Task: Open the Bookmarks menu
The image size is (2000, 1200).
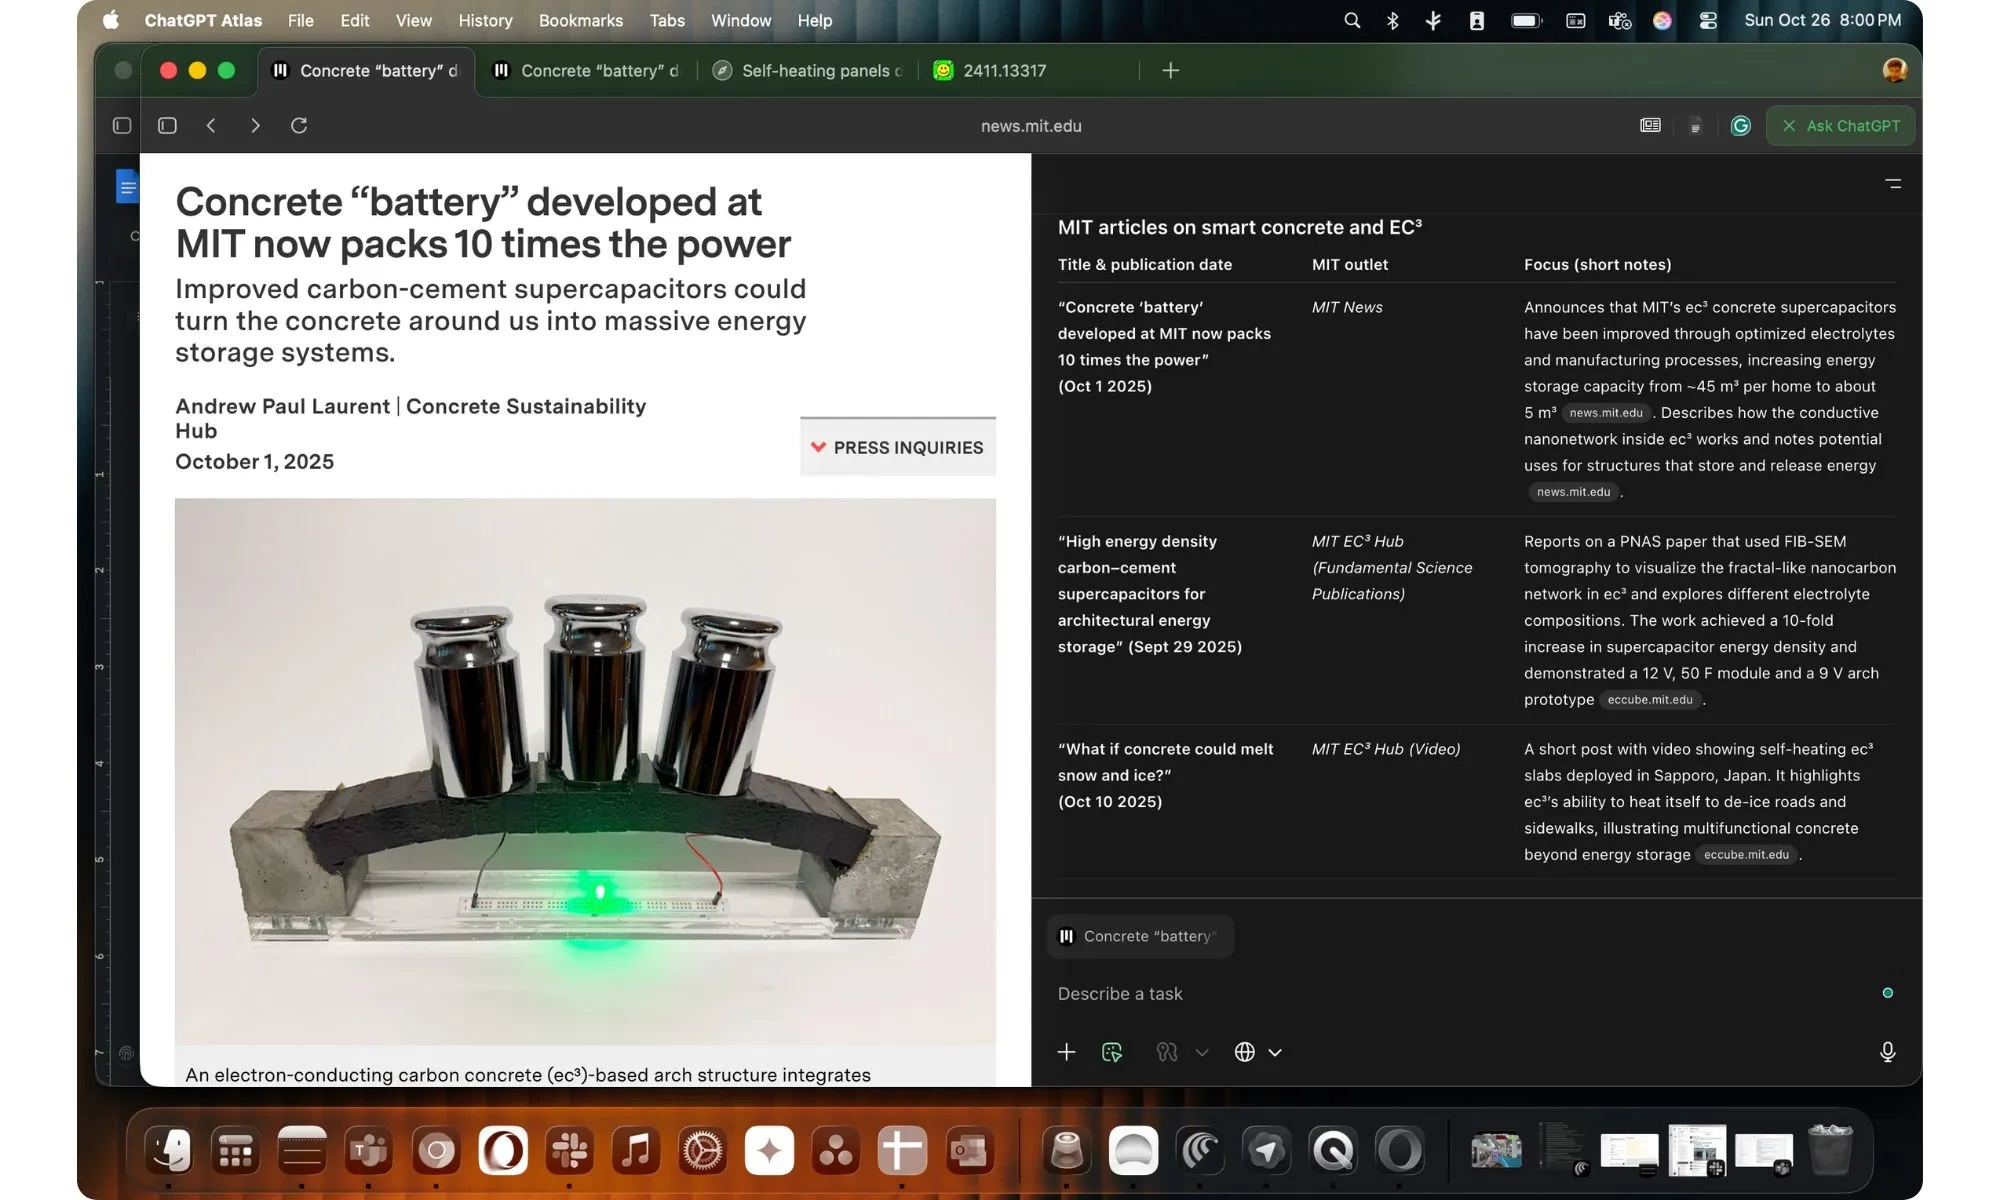Action: pyautogui.click(x=580, y=20)
